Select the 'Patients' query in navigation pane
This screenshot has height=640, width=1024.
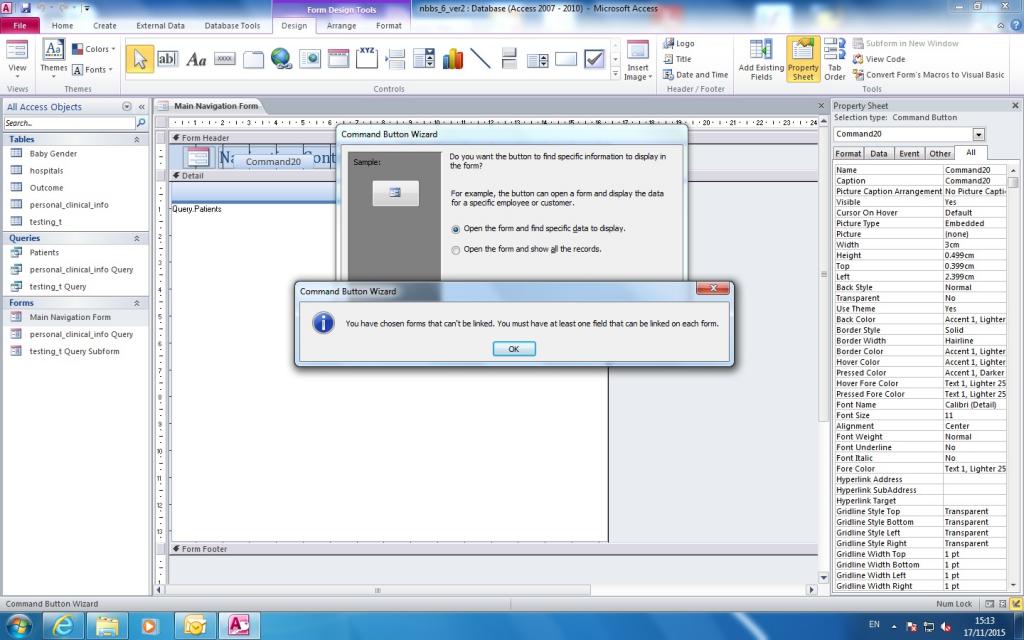pos(44,253)
